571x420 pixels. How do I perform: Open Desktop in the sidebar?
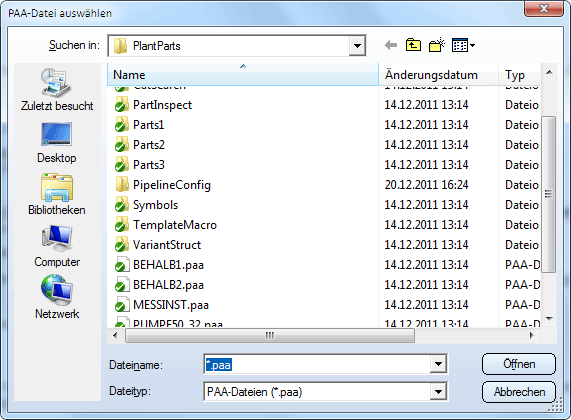(x=57, y=143)
